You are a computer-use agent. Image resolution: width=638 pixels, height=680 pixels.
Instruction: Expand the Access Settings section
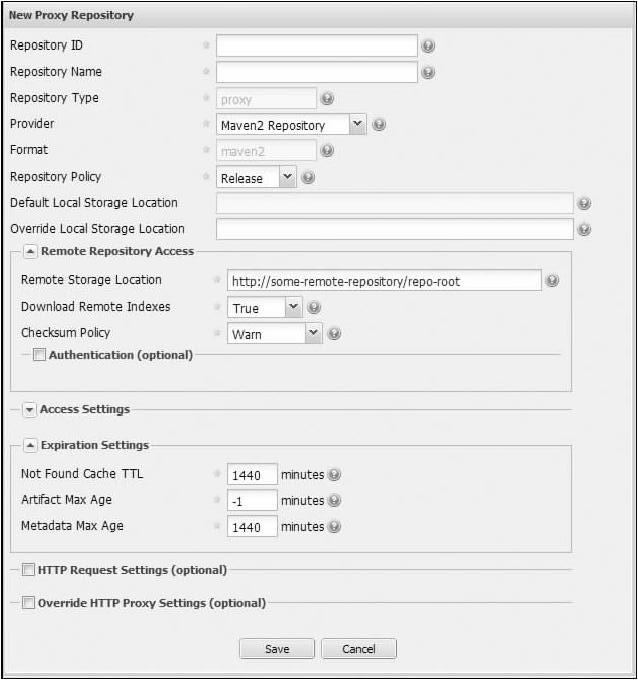coord(29,409)
